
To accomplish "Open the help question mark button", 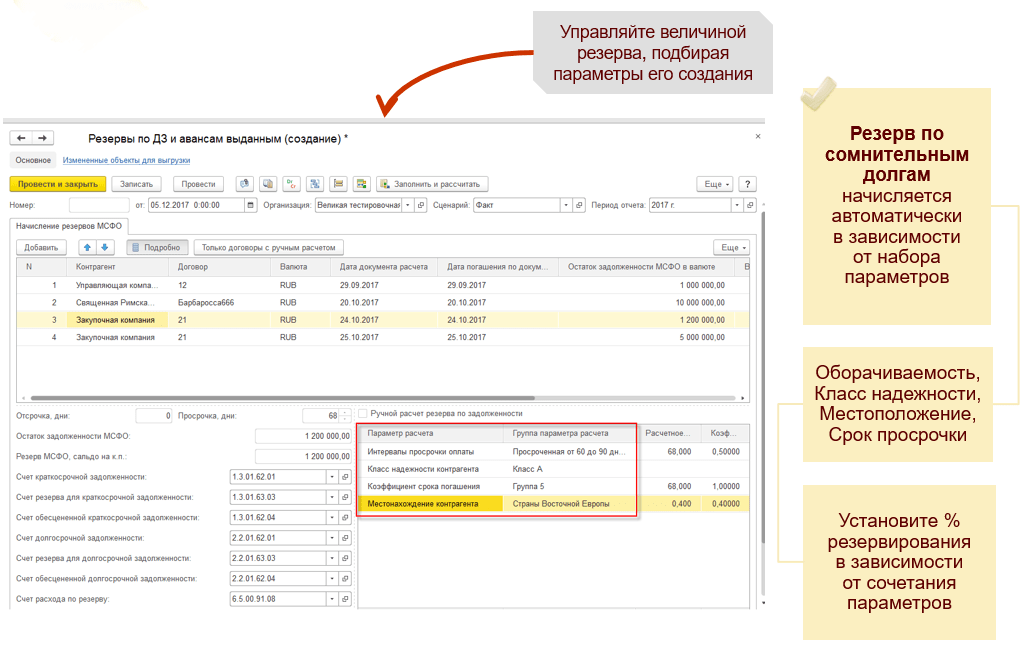I will tap(746, 184).
